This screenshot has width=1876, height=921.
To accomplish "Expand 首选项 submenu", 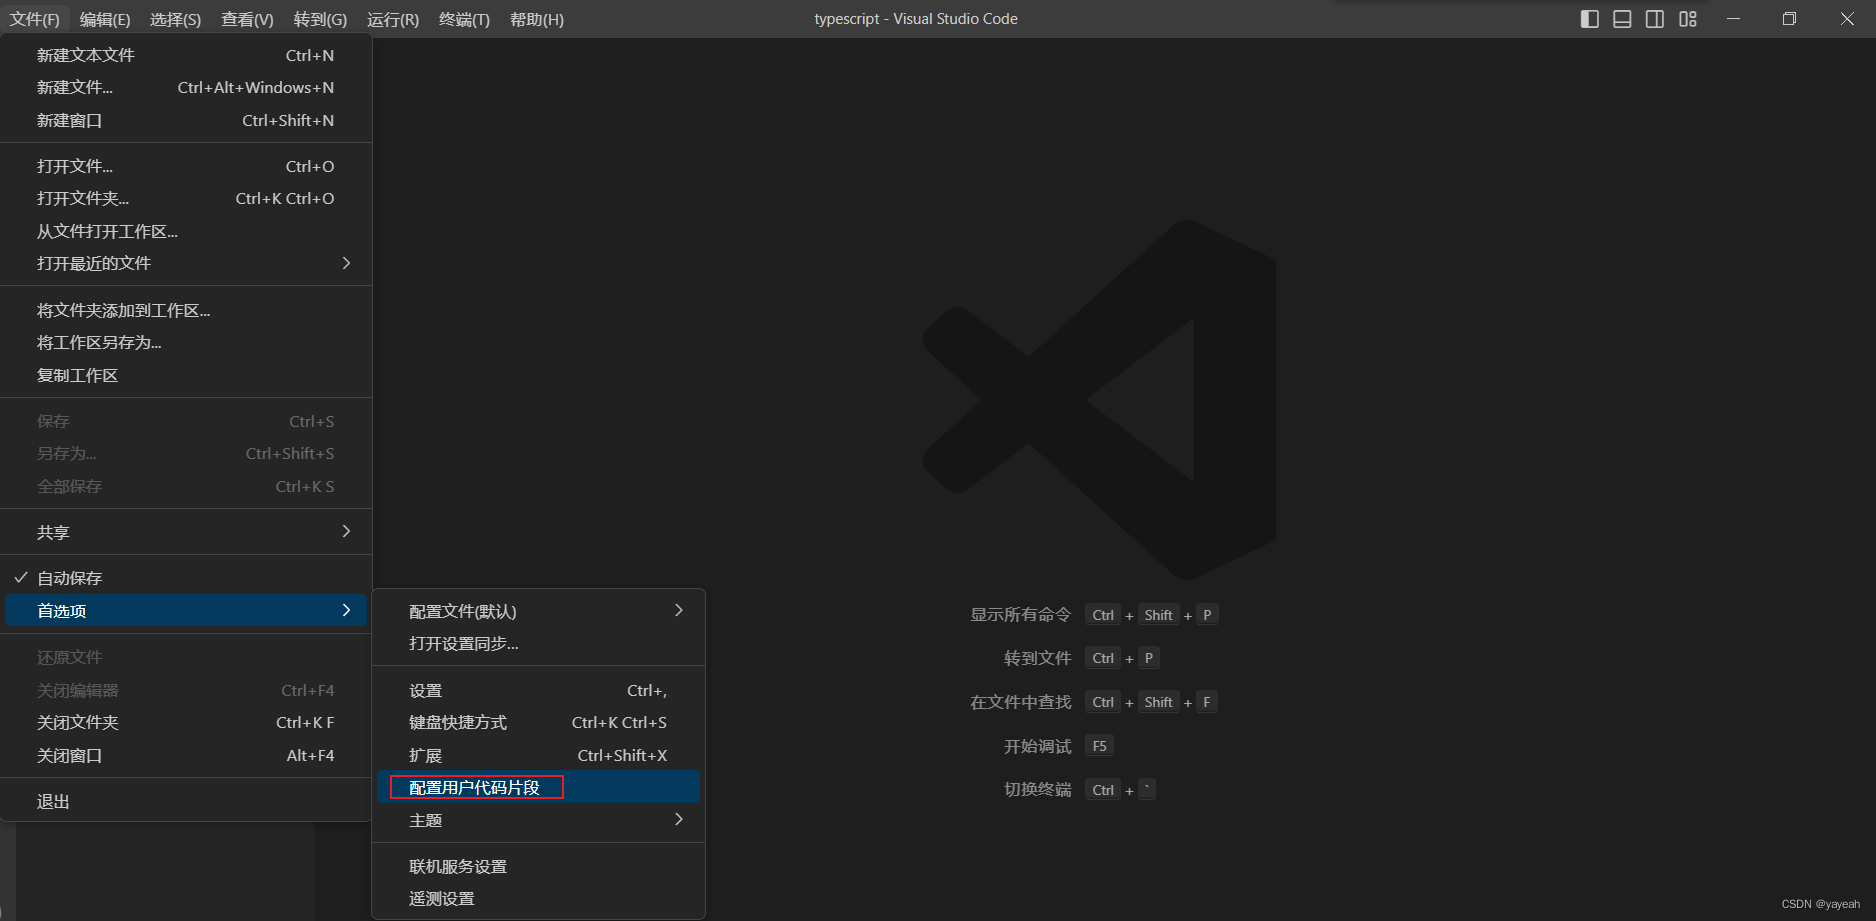I will click(186, 611).
